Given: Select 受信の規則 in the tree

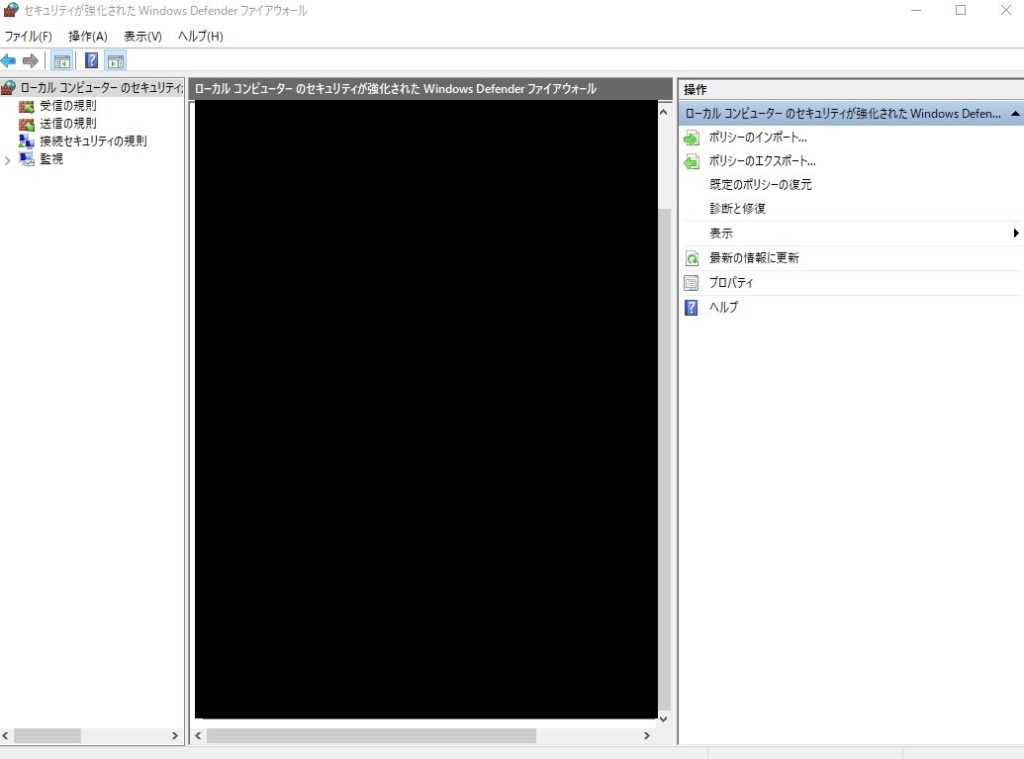Looking at the screenshot, I should (x=68, y=106).
